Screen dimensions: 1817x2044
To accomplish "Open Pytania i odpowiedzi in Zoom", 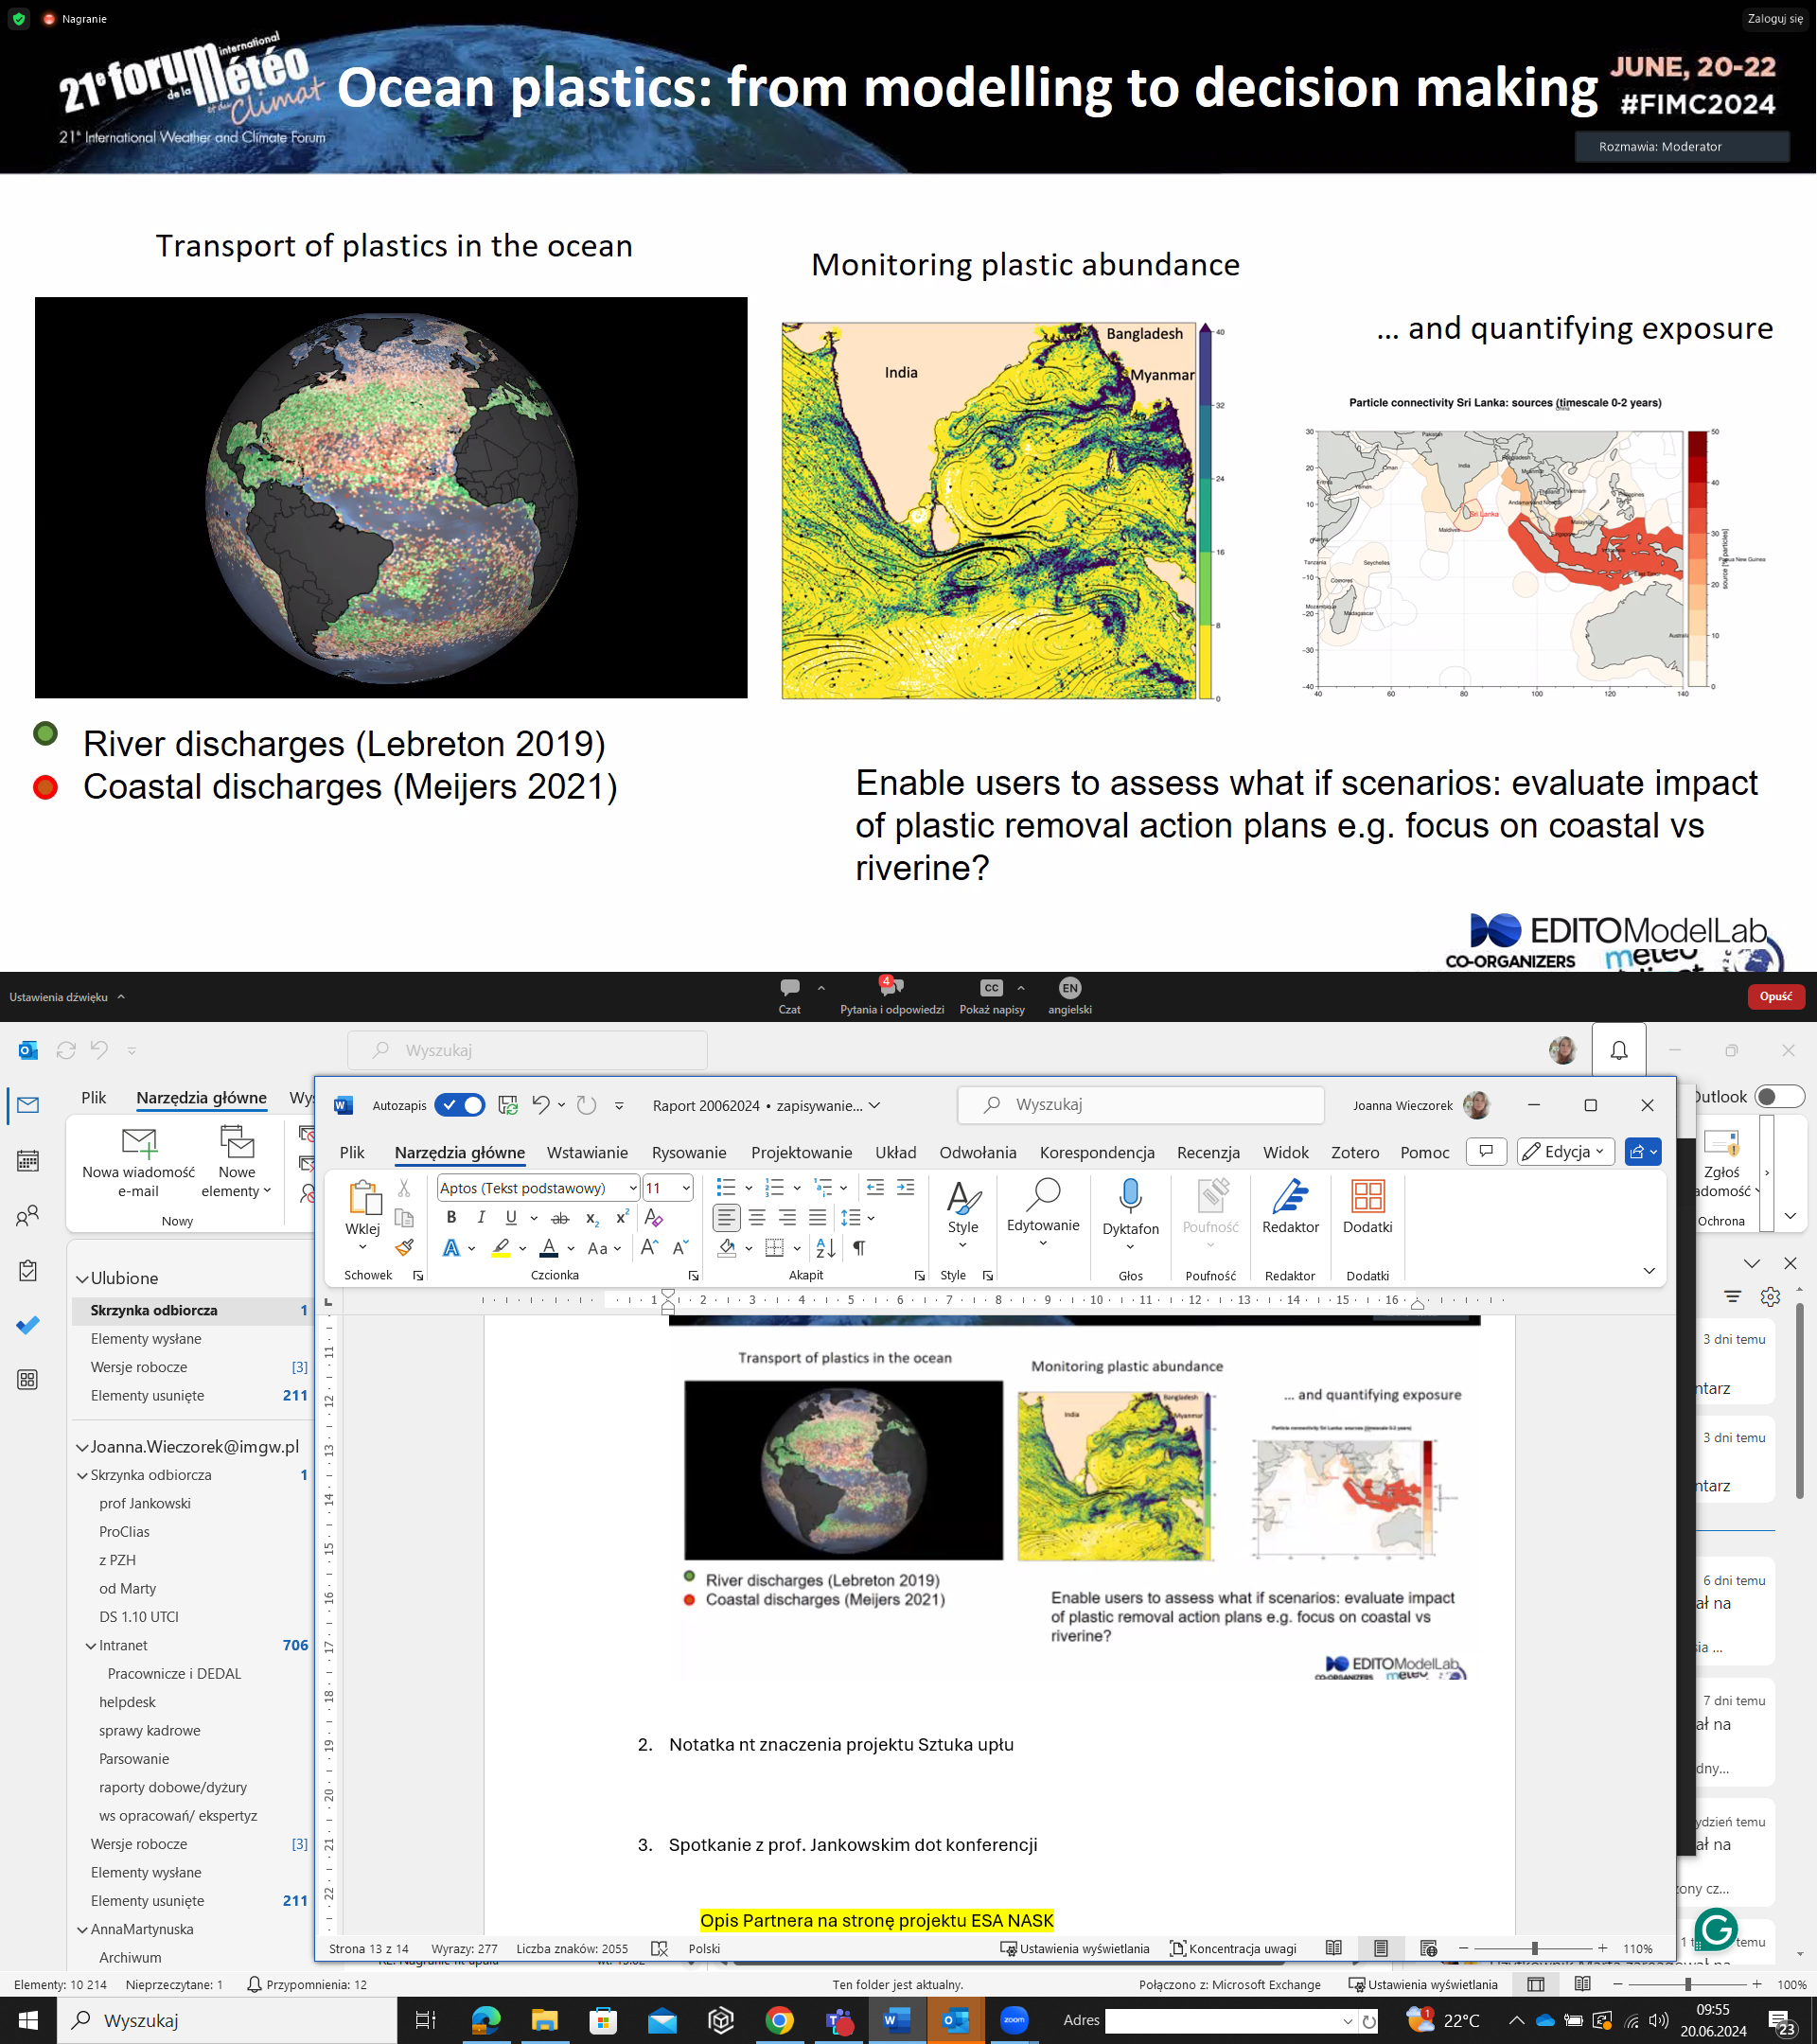I will point(891,996).
